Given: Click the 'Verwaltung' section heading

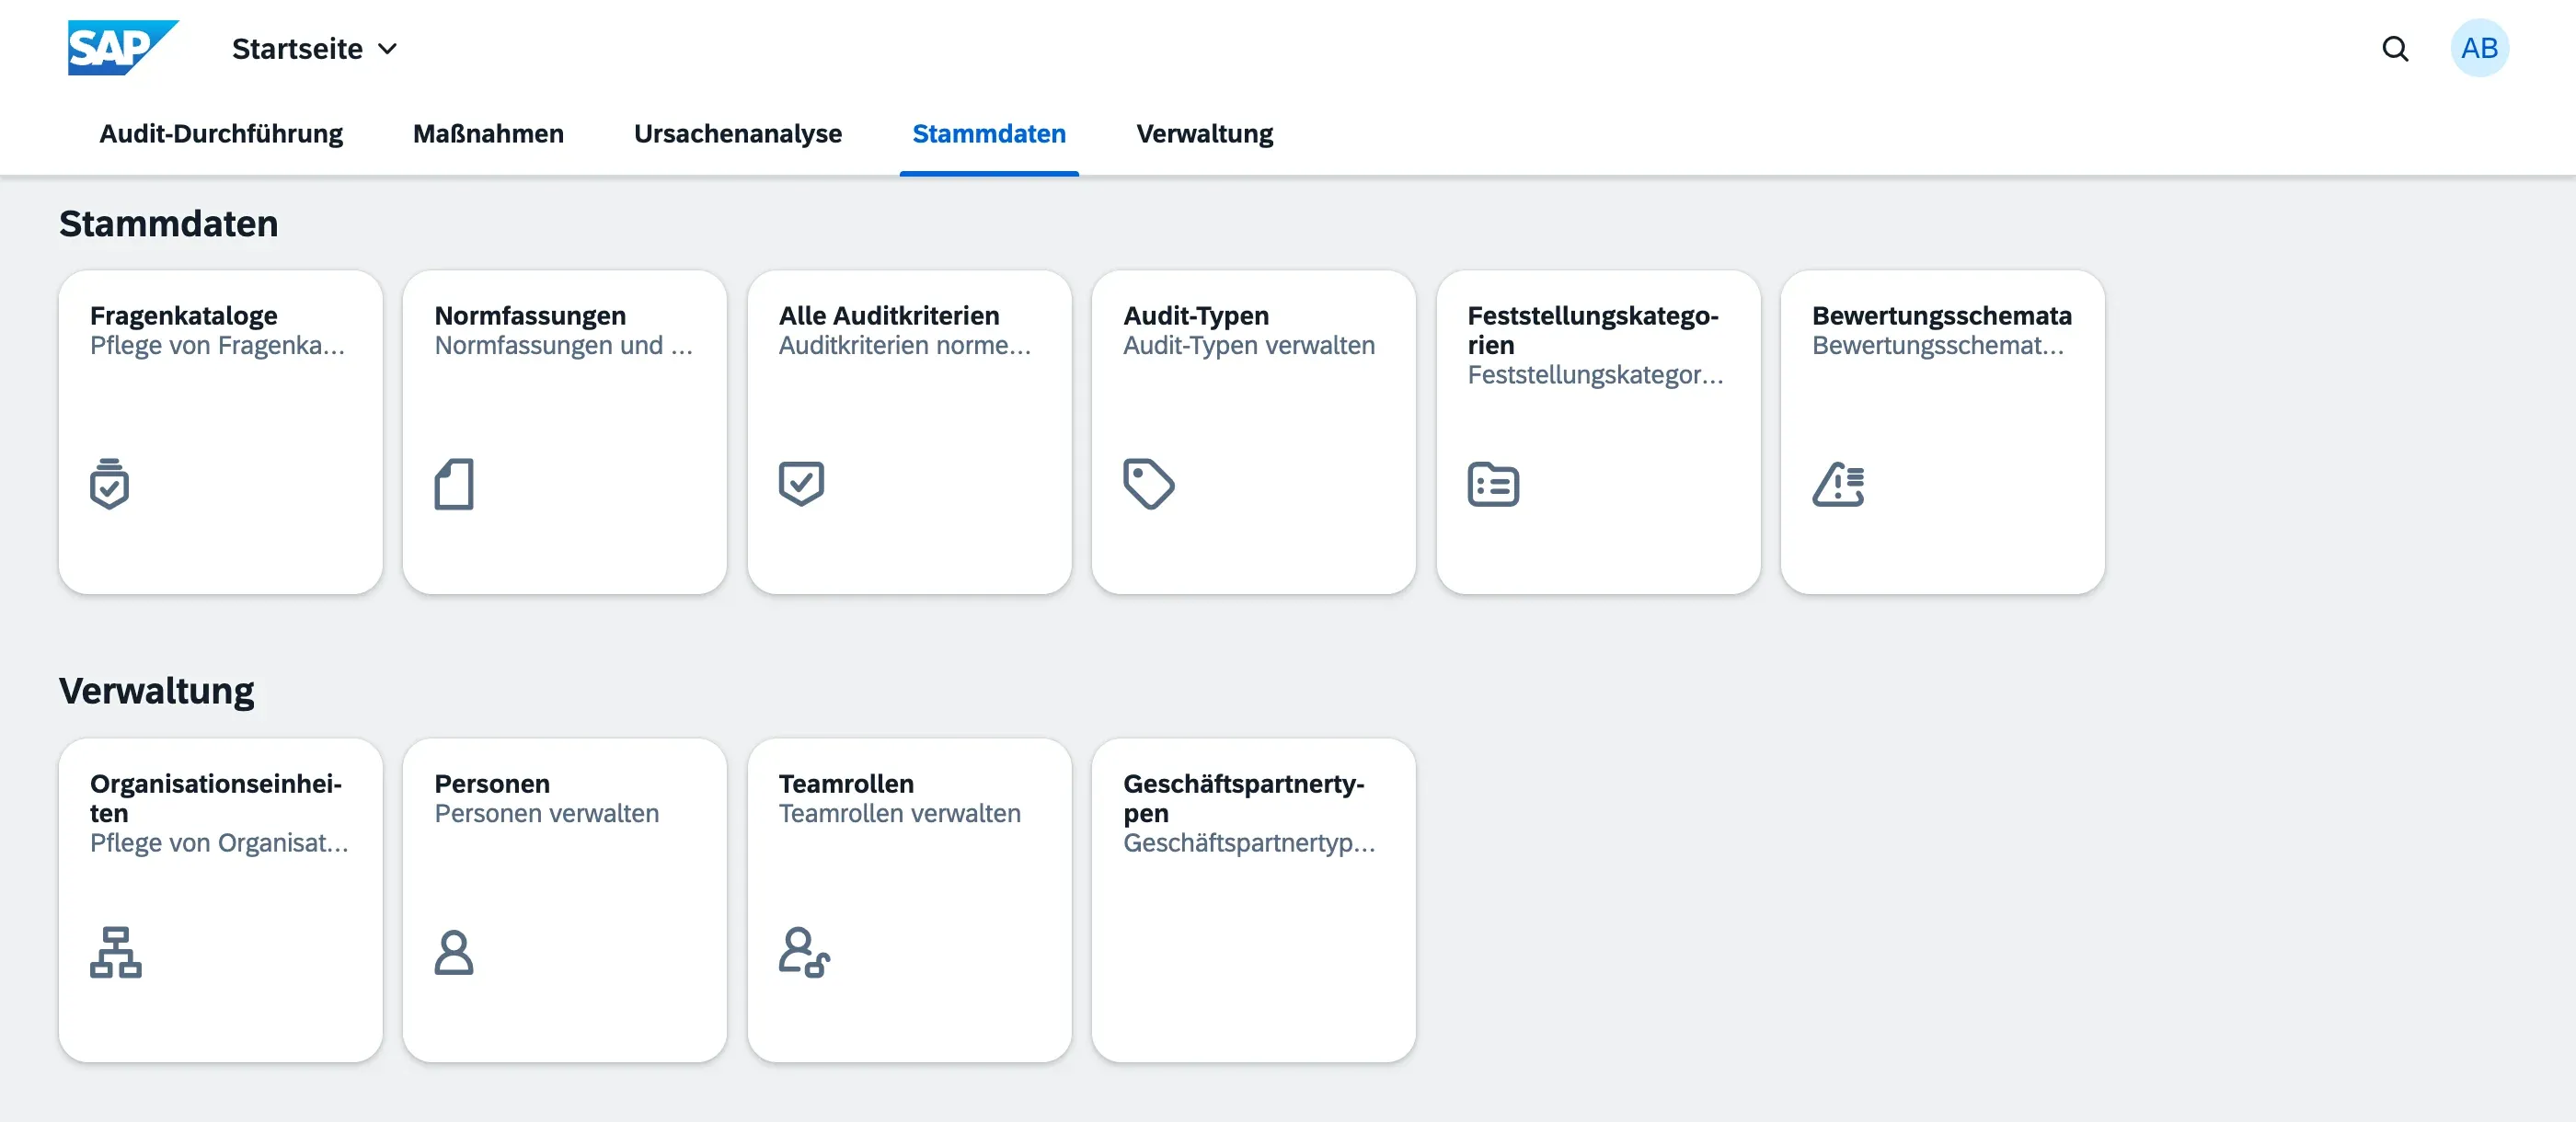Looking at the screenshot, I should 156,691.
